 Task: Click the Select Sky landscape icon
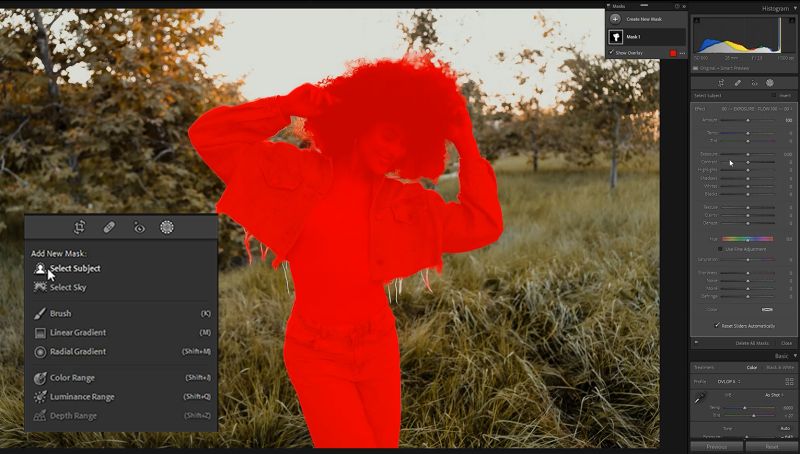40,287
